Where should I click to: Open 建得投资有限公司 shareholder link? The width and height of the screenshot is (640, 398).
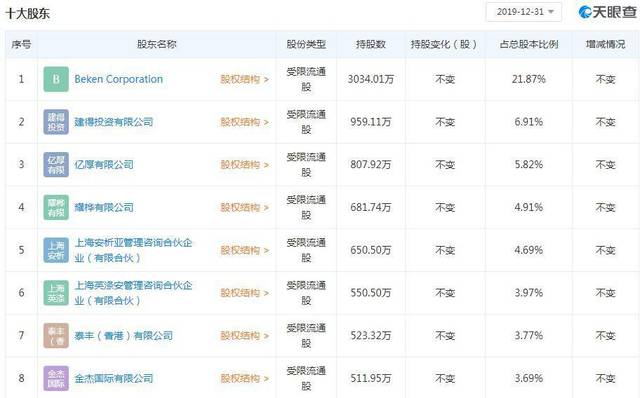coord(113,122)
